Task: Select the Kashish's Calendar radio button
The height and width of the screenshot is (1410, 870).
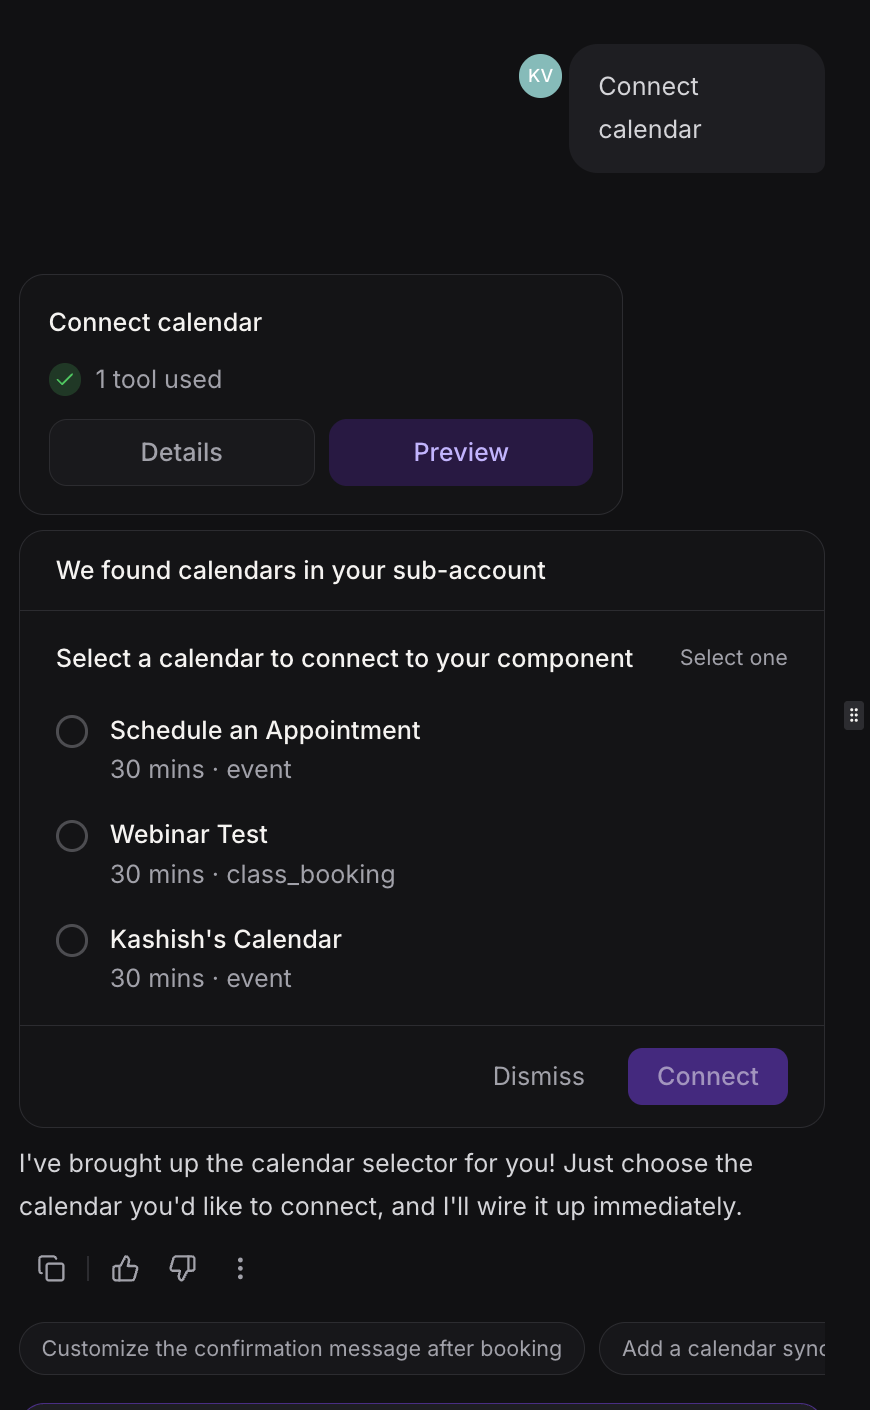Action: pyautogui.click(x=72, y=940)
